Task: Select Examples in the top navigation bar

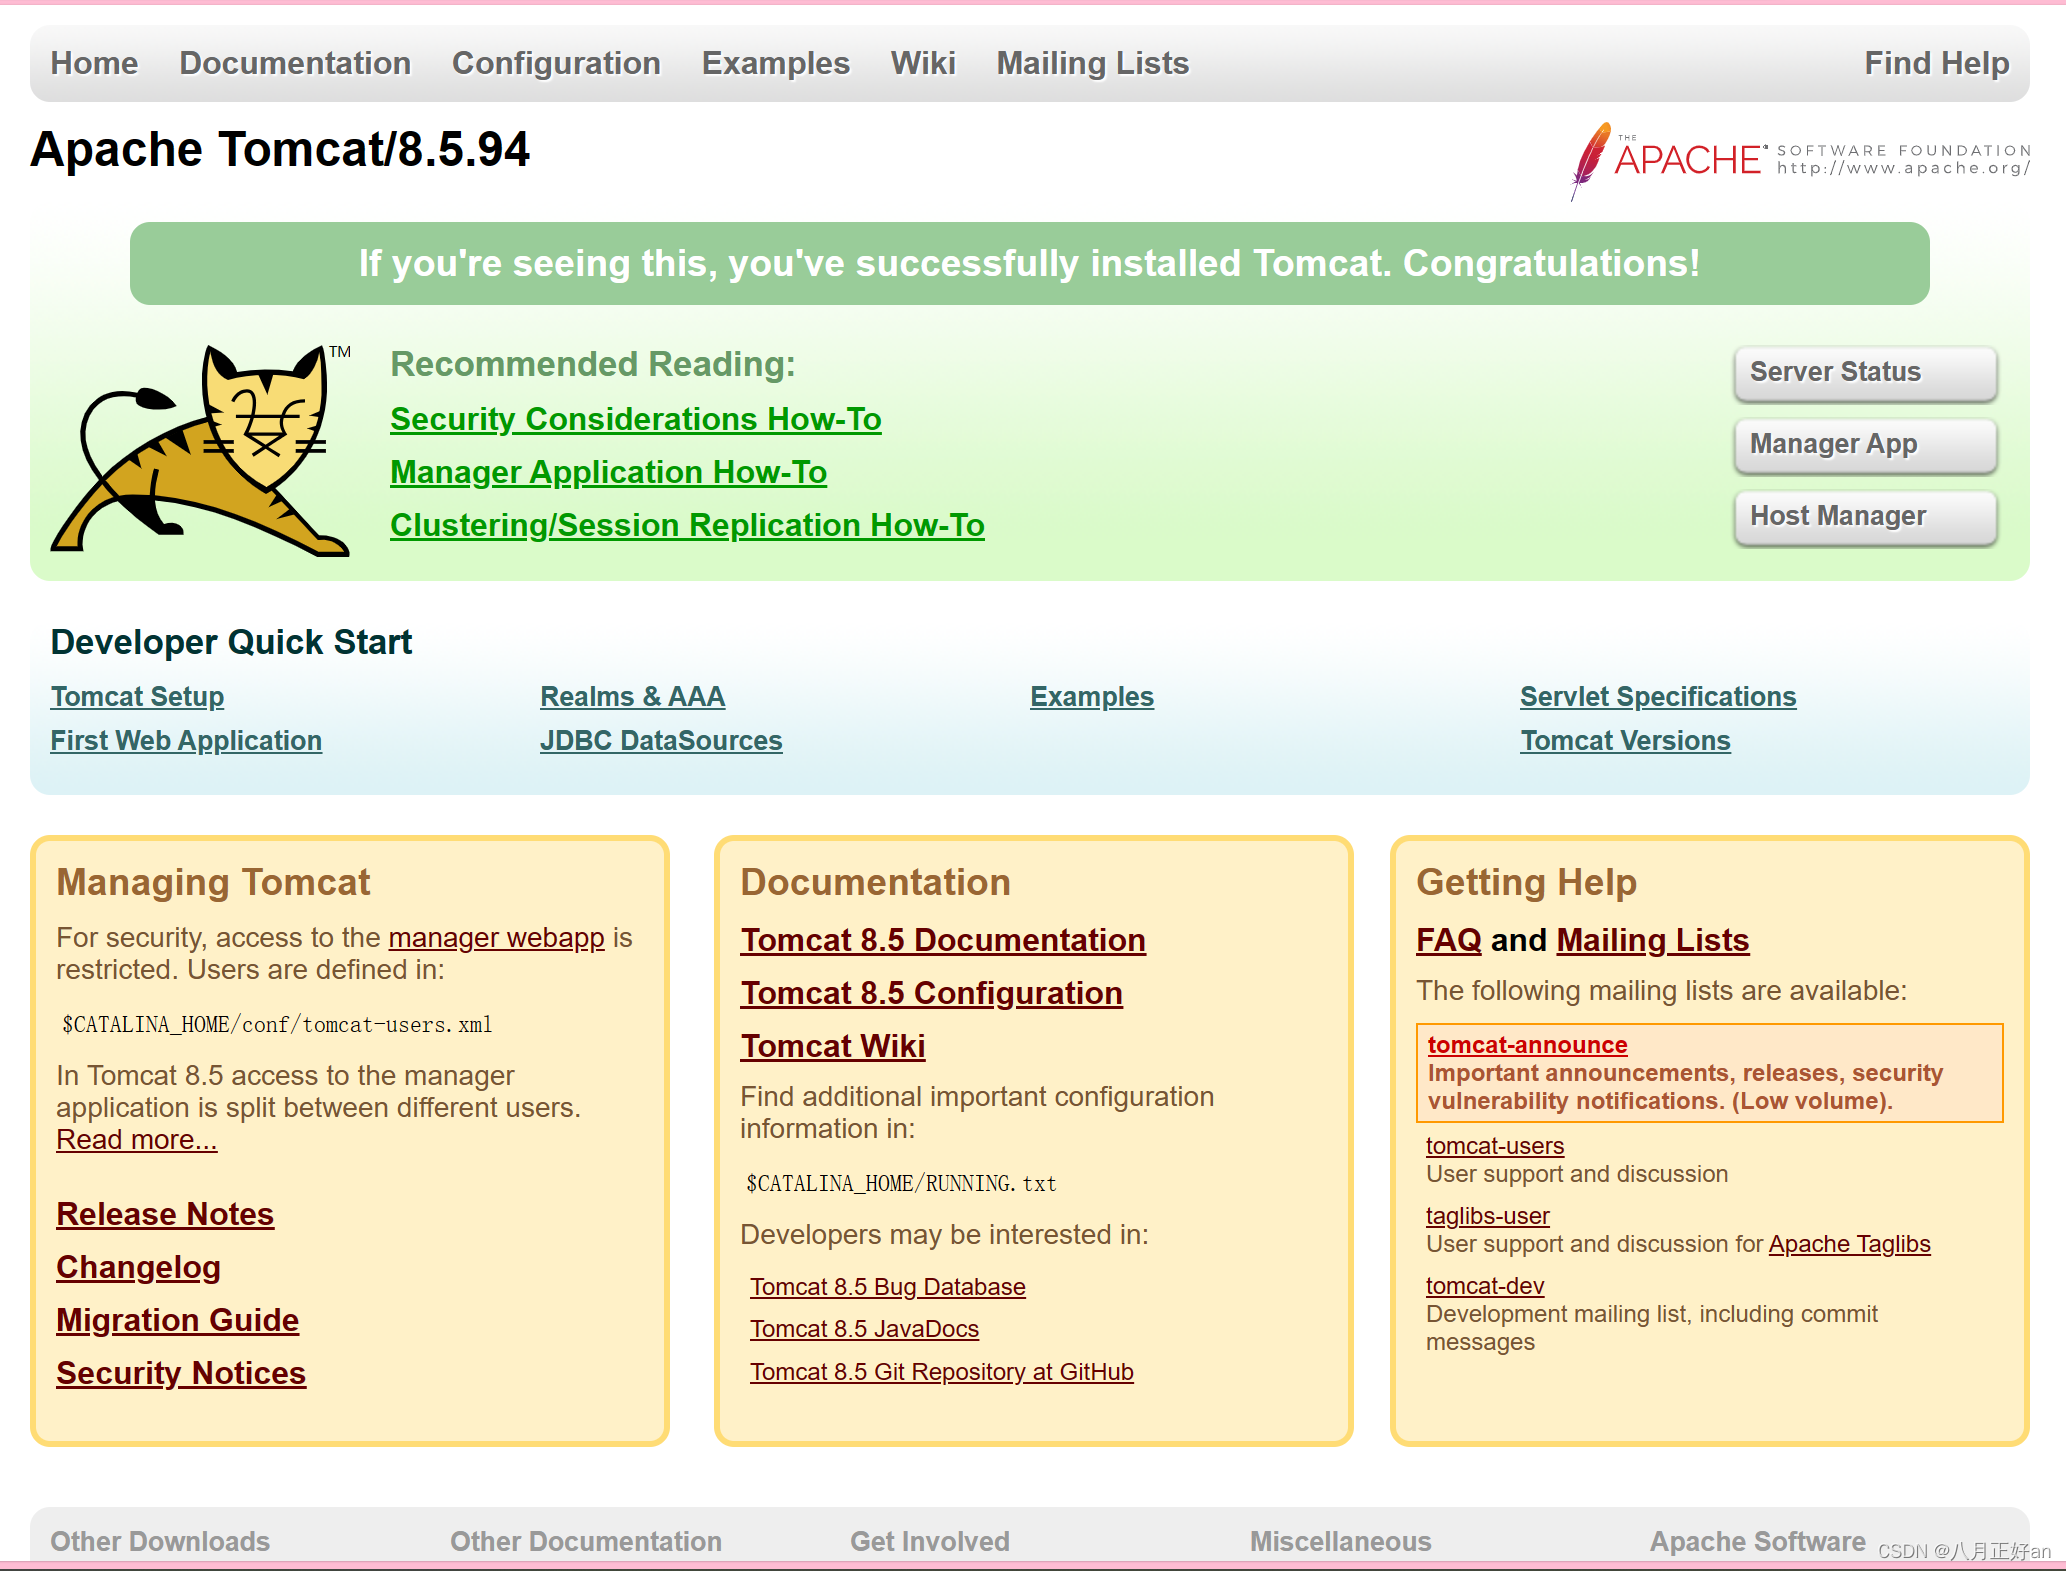Action: coord(775,63)
